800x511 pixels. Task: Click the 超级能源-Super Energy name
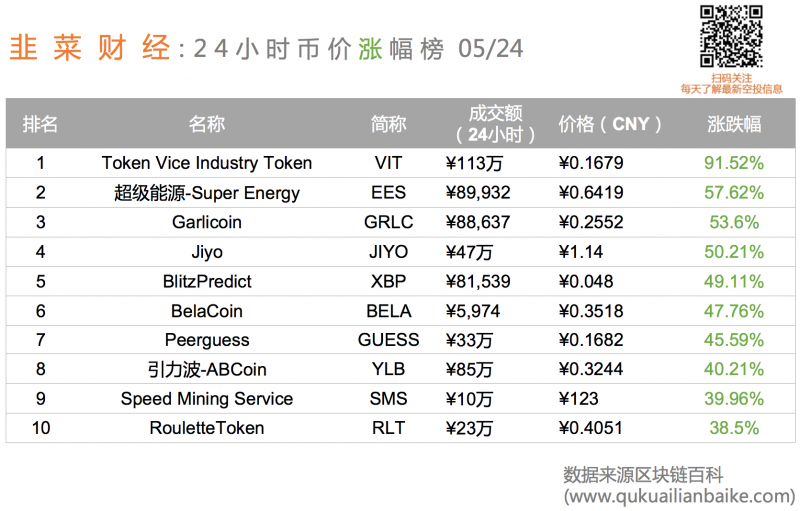point(207,193)
